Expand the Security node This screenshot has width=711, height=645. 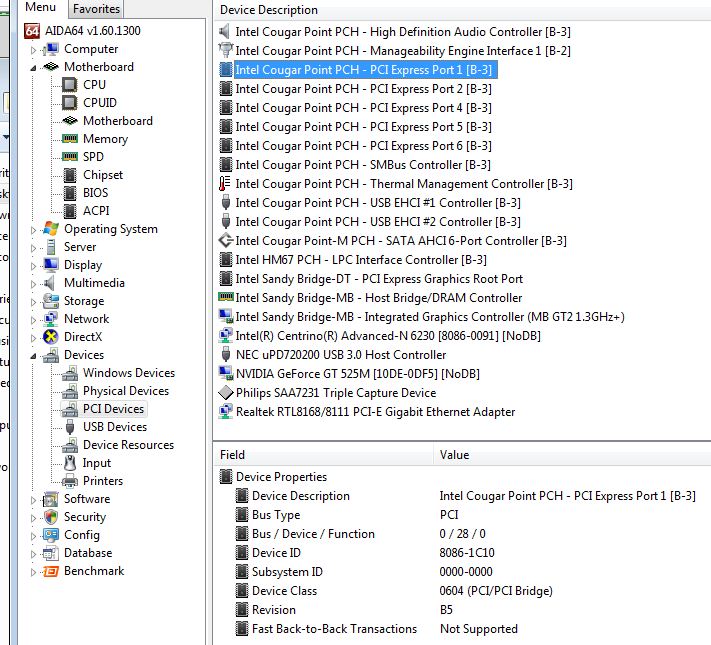click(x=33, y=518)
